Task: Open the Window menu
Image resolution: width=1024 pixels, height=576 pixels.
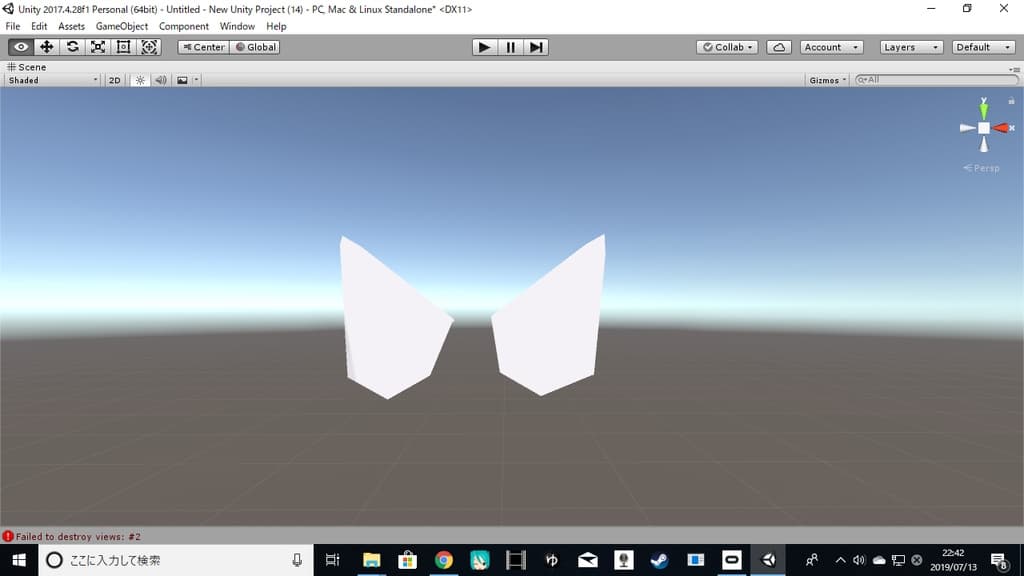Action: point(237,26)
